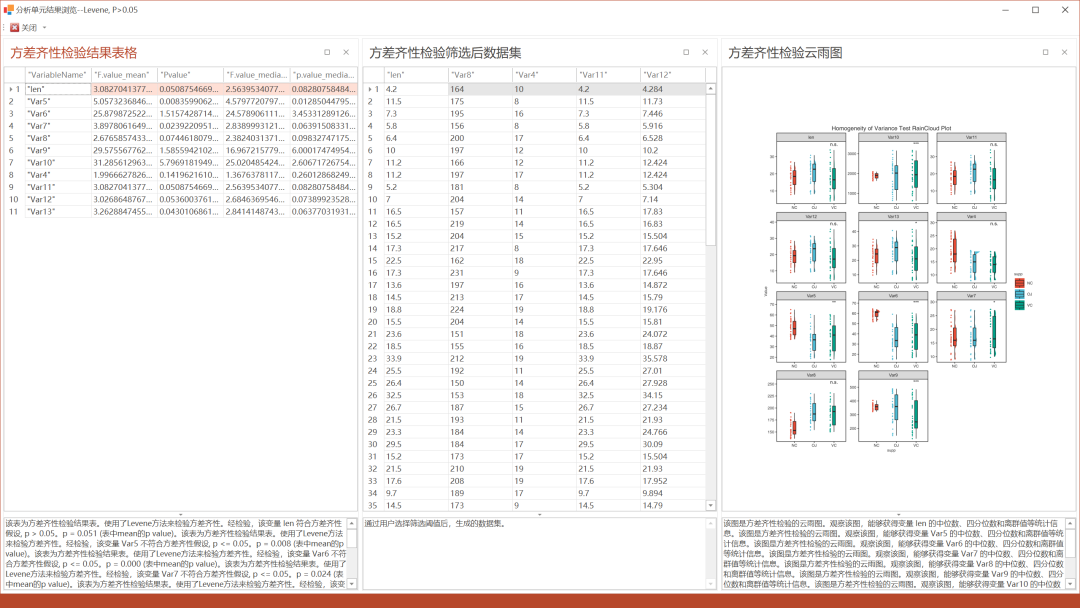This screenshot has width=1080, height=608.
Task: Select the "F.value_media..." column header
Action: click(x=256, y=75)
